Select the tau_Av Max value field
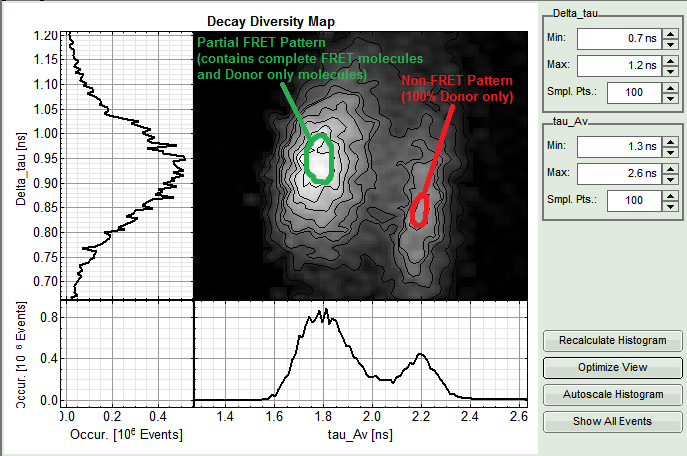The image size is (687, 456). pos(619,173)
